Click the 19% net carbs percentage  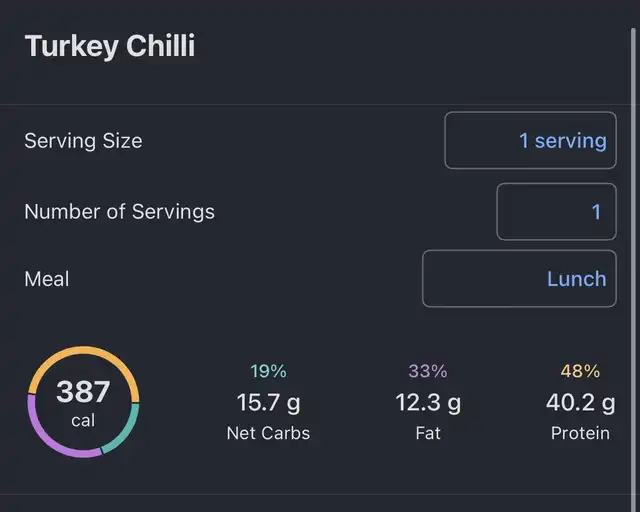click(268, 372)
